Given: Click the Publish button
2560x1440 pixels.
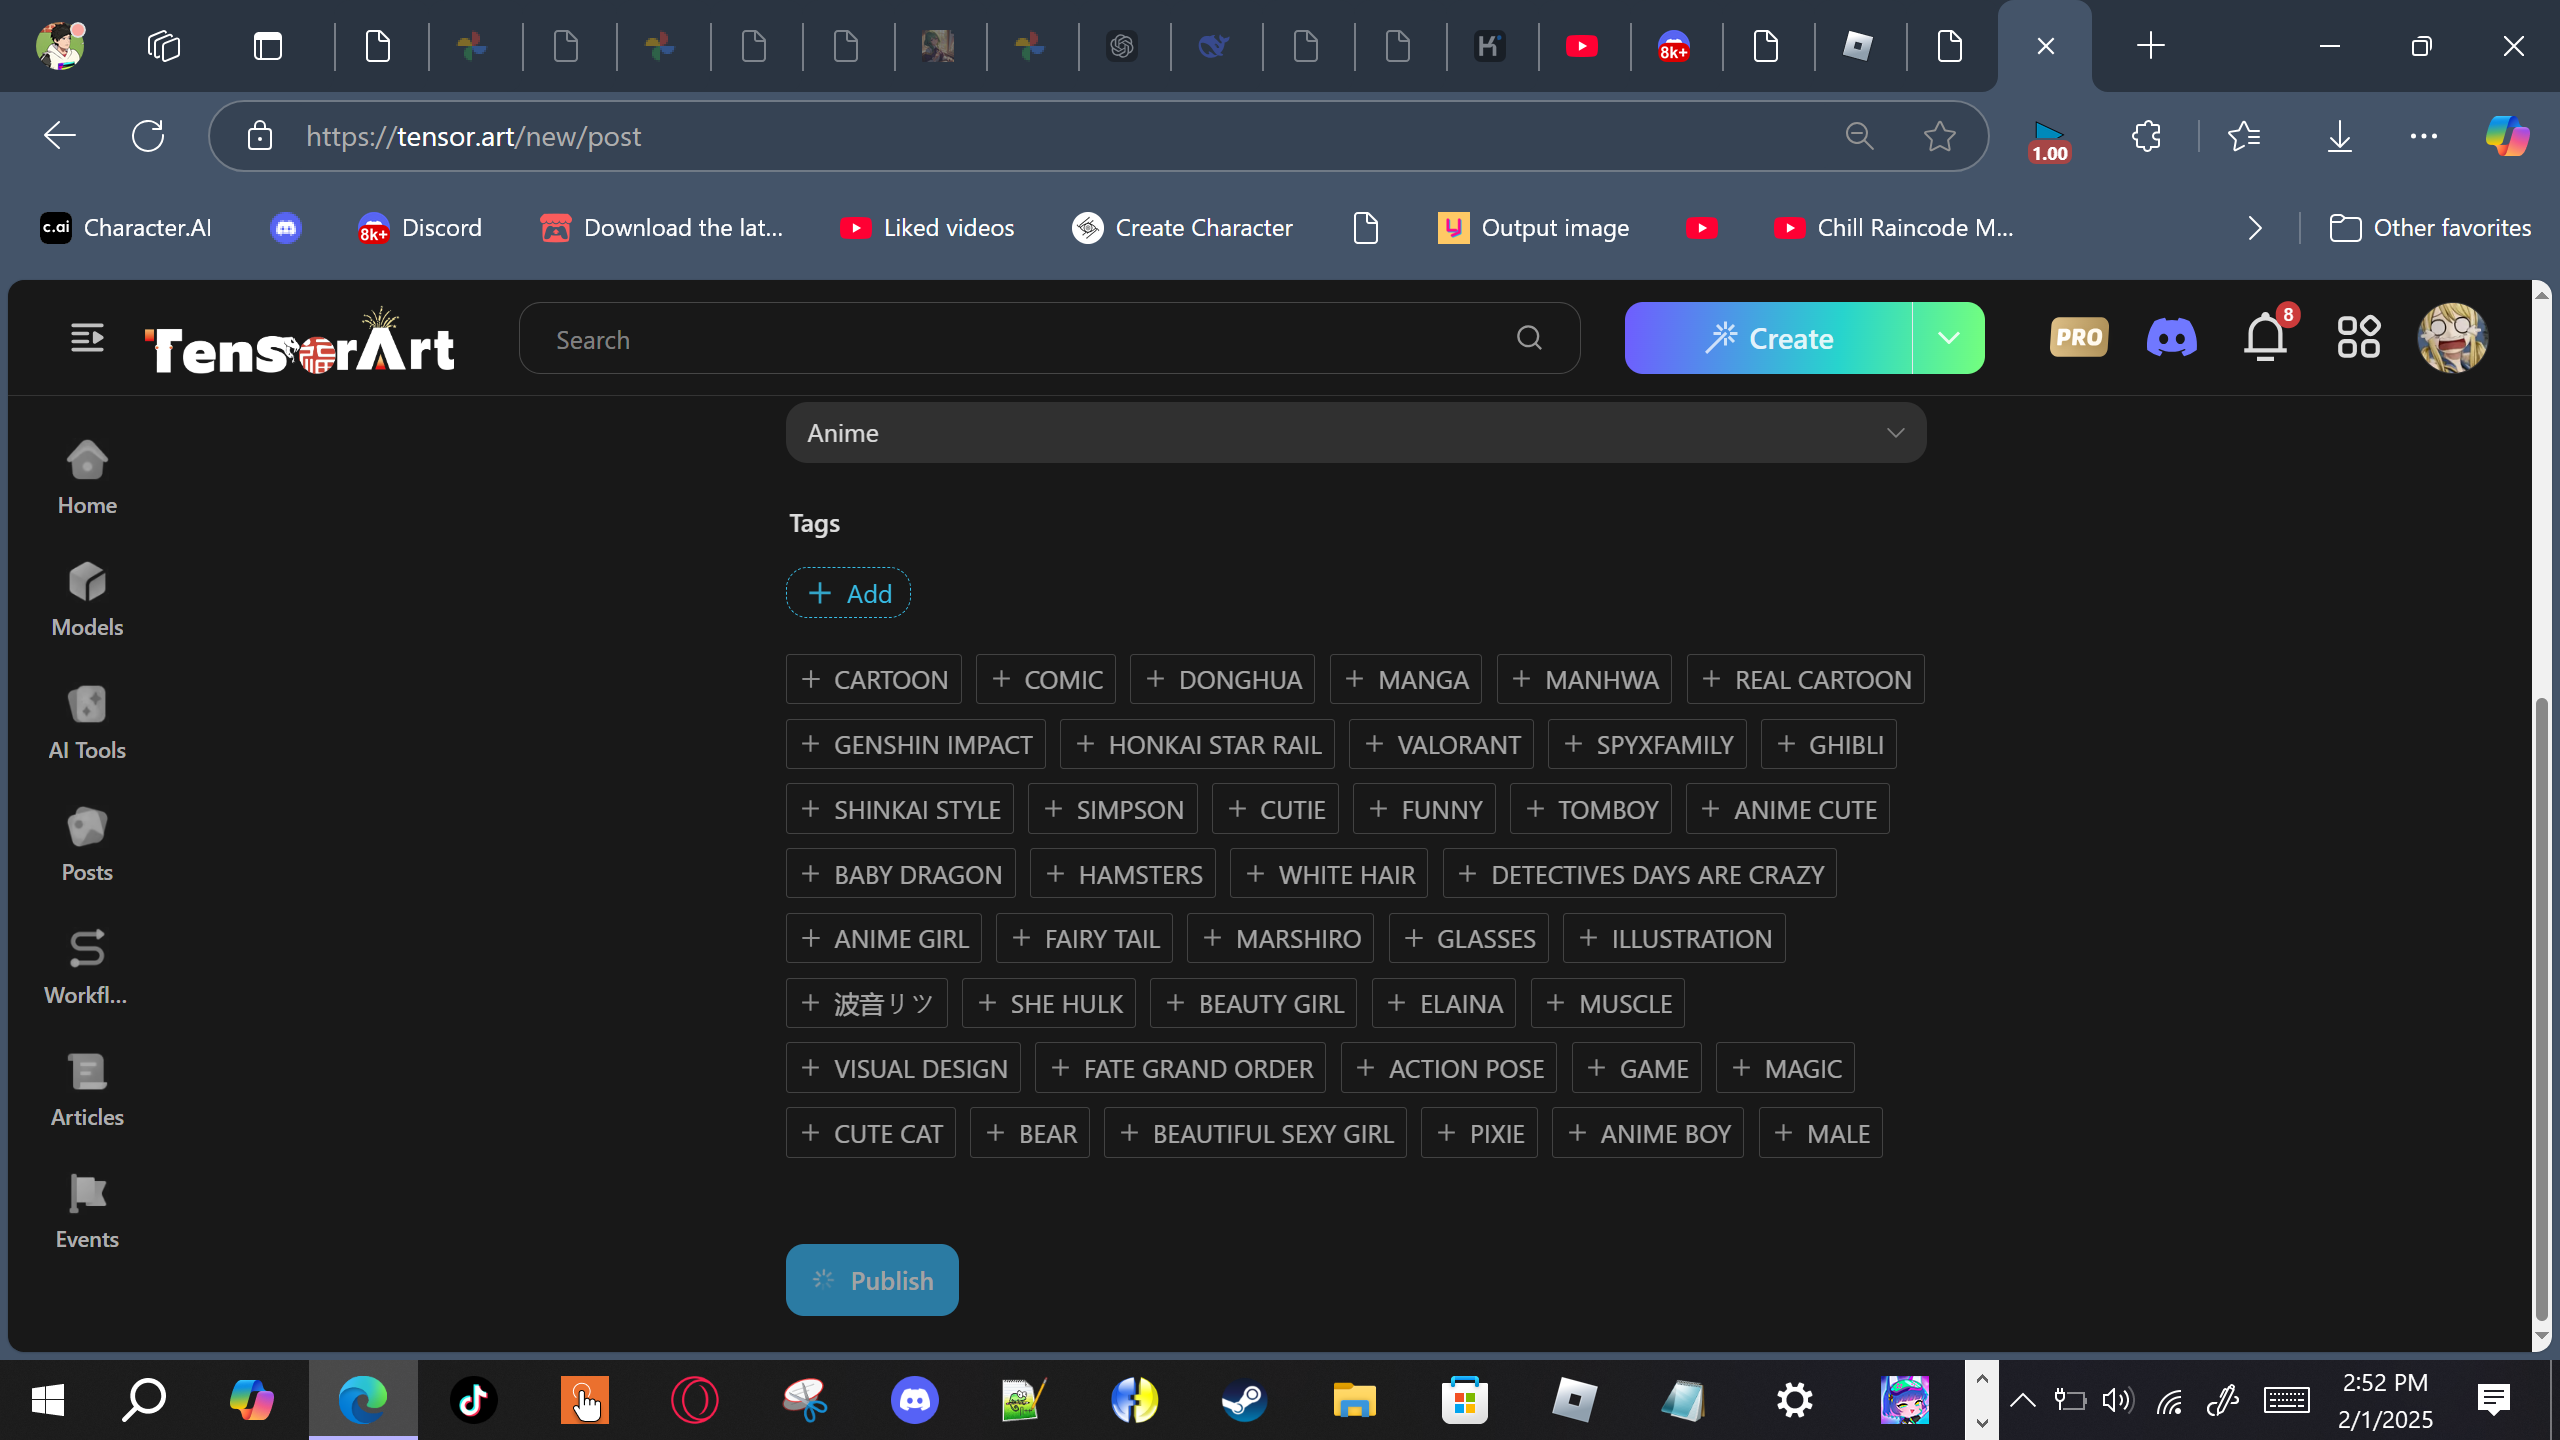Looking at the screenshot, I should [872, 1280].
